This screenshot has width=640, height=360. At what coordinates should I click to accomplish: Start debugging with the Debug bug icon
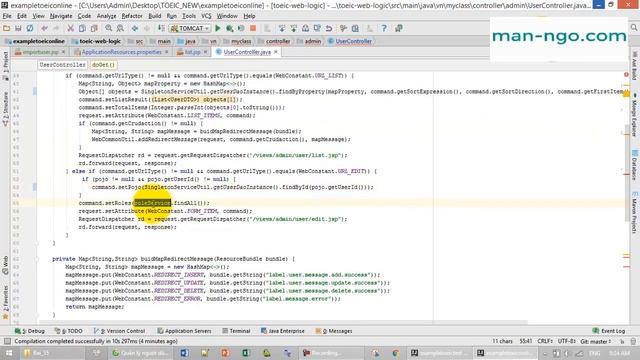point(230,28)
